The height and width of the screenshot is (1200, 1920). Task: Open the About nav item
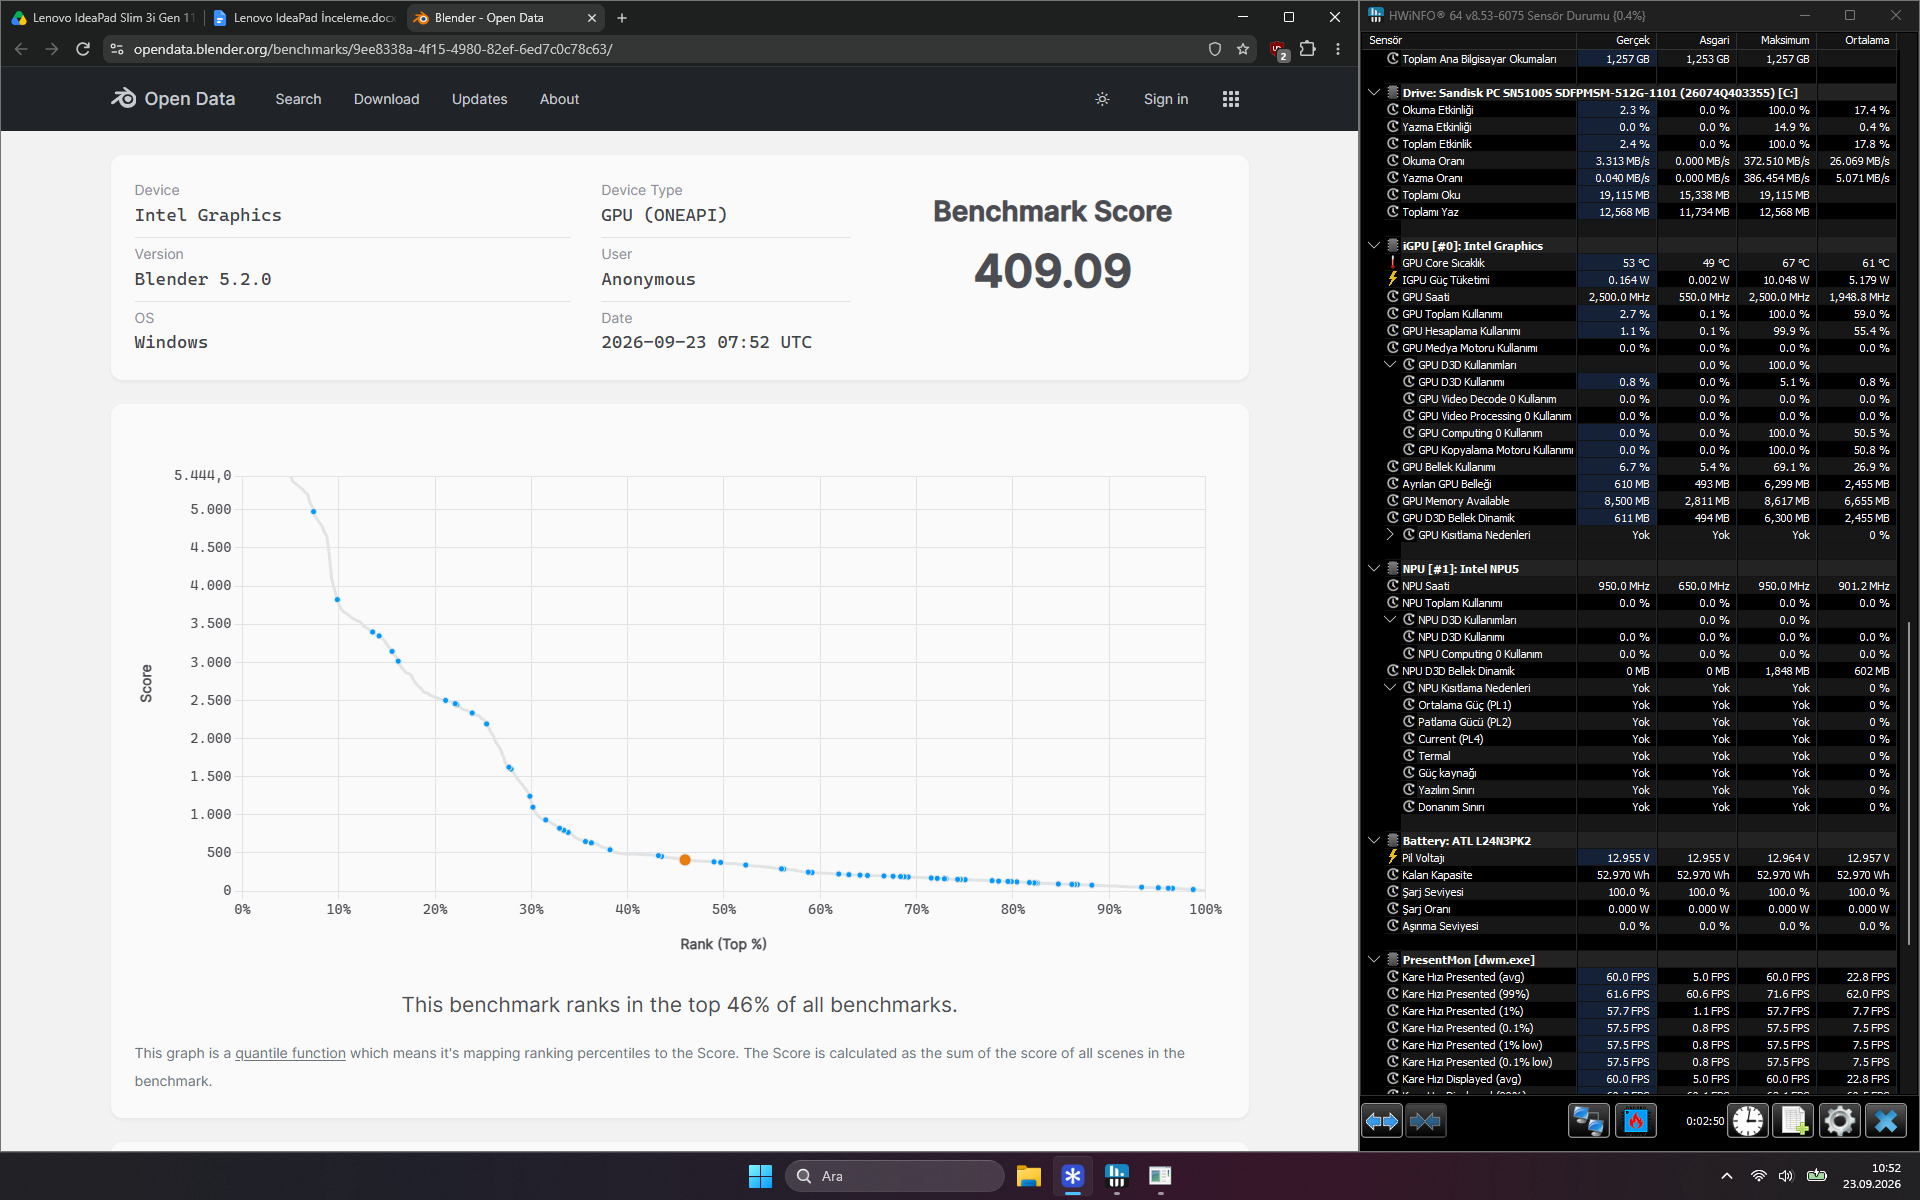point(559,99)
